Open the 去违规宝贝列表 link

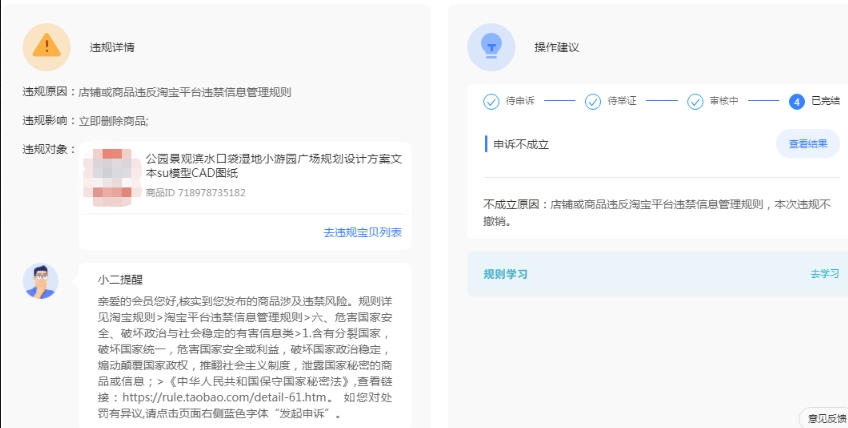click(x=362, y=232)
